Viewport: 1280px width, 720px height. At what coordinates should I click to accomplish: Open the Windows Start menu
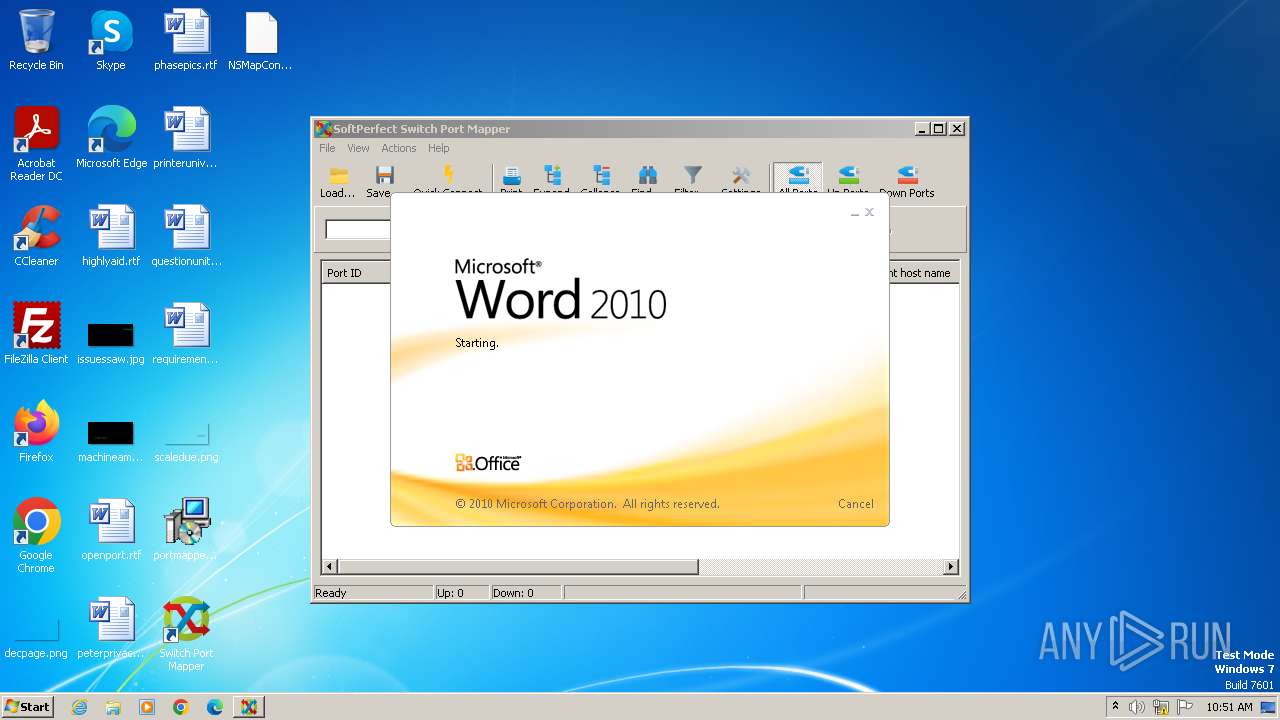[x=28, y=706]
